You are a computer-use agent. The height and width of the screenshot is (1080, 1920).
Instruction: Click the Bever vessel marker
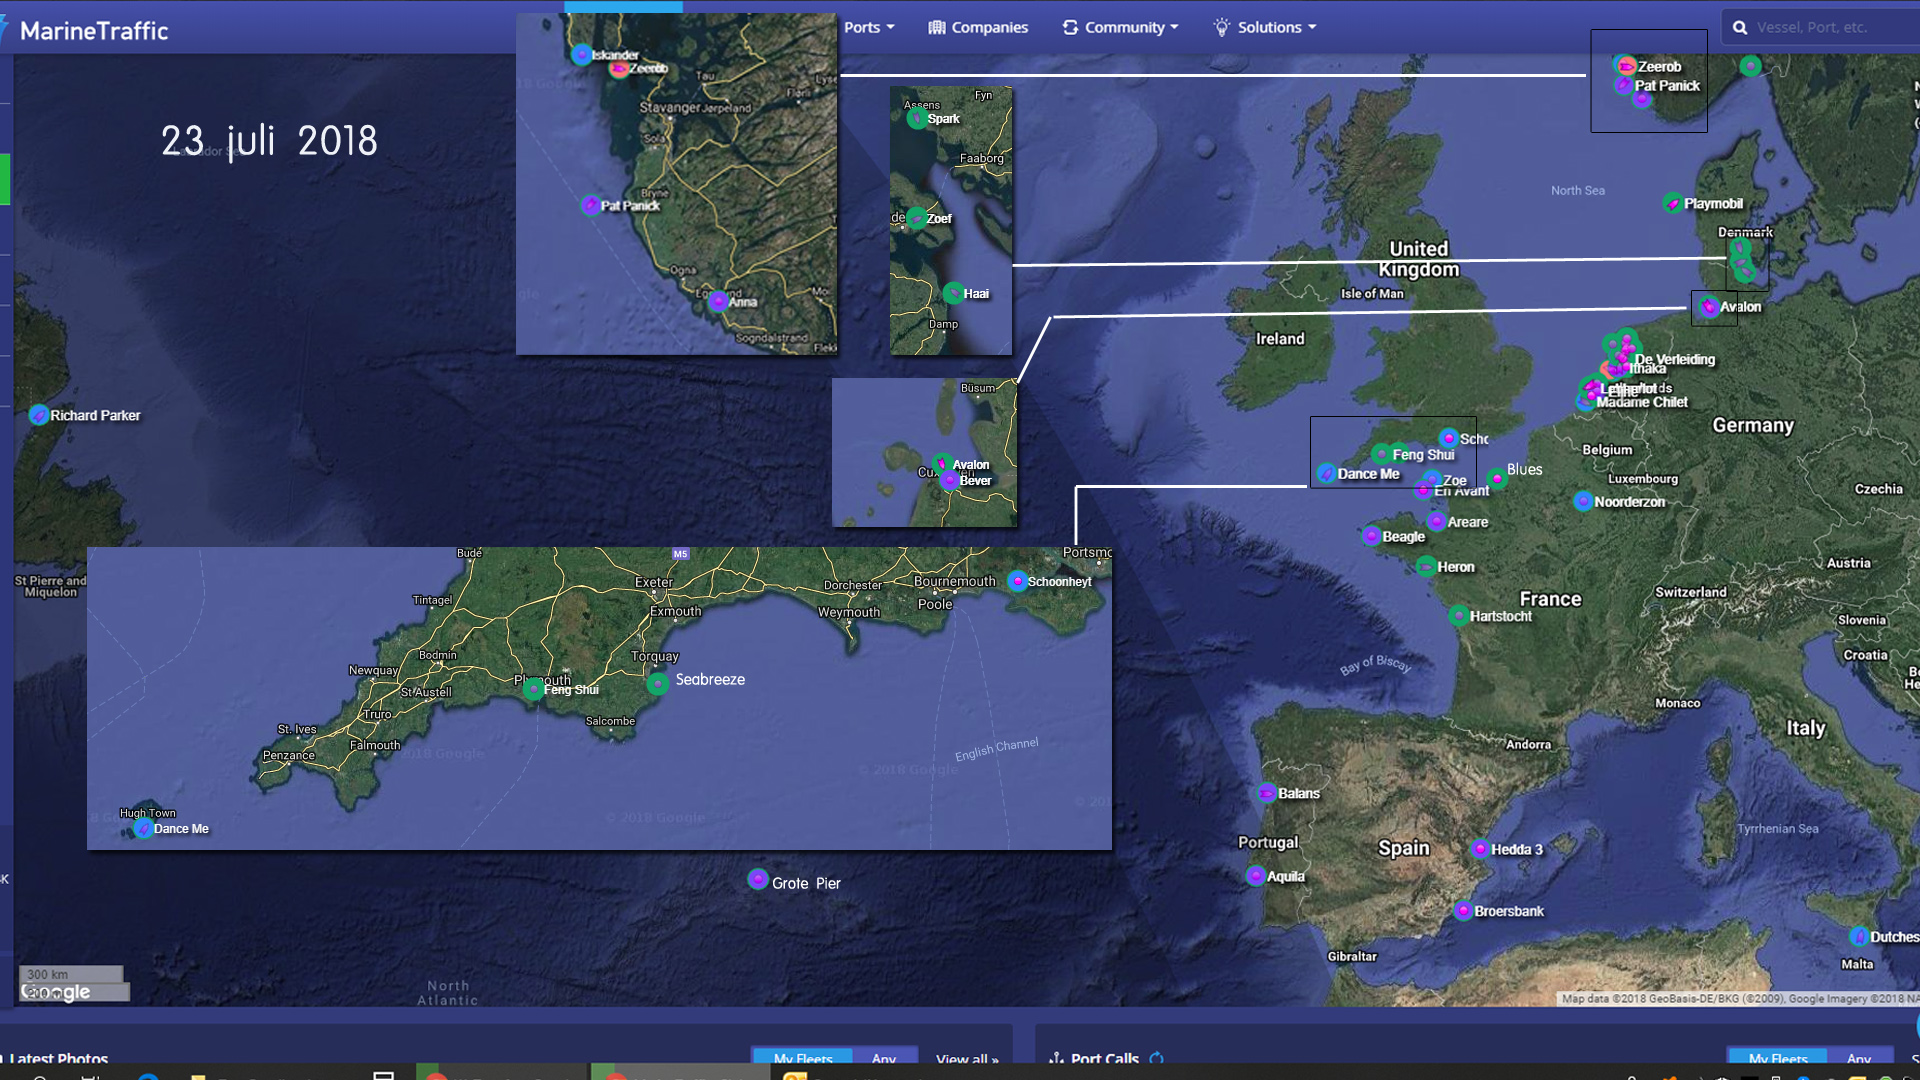point(950,480)
